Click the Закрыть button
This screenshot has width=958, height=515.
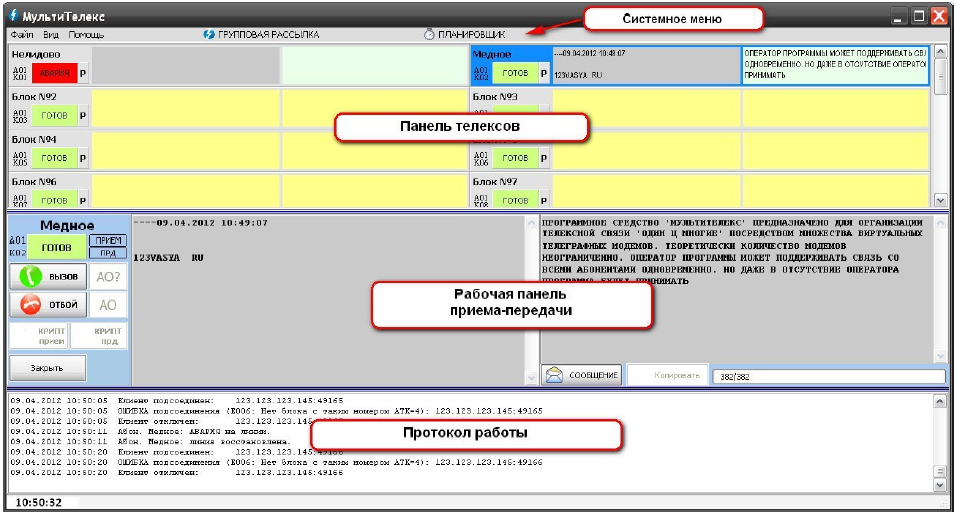click(47, 368)
